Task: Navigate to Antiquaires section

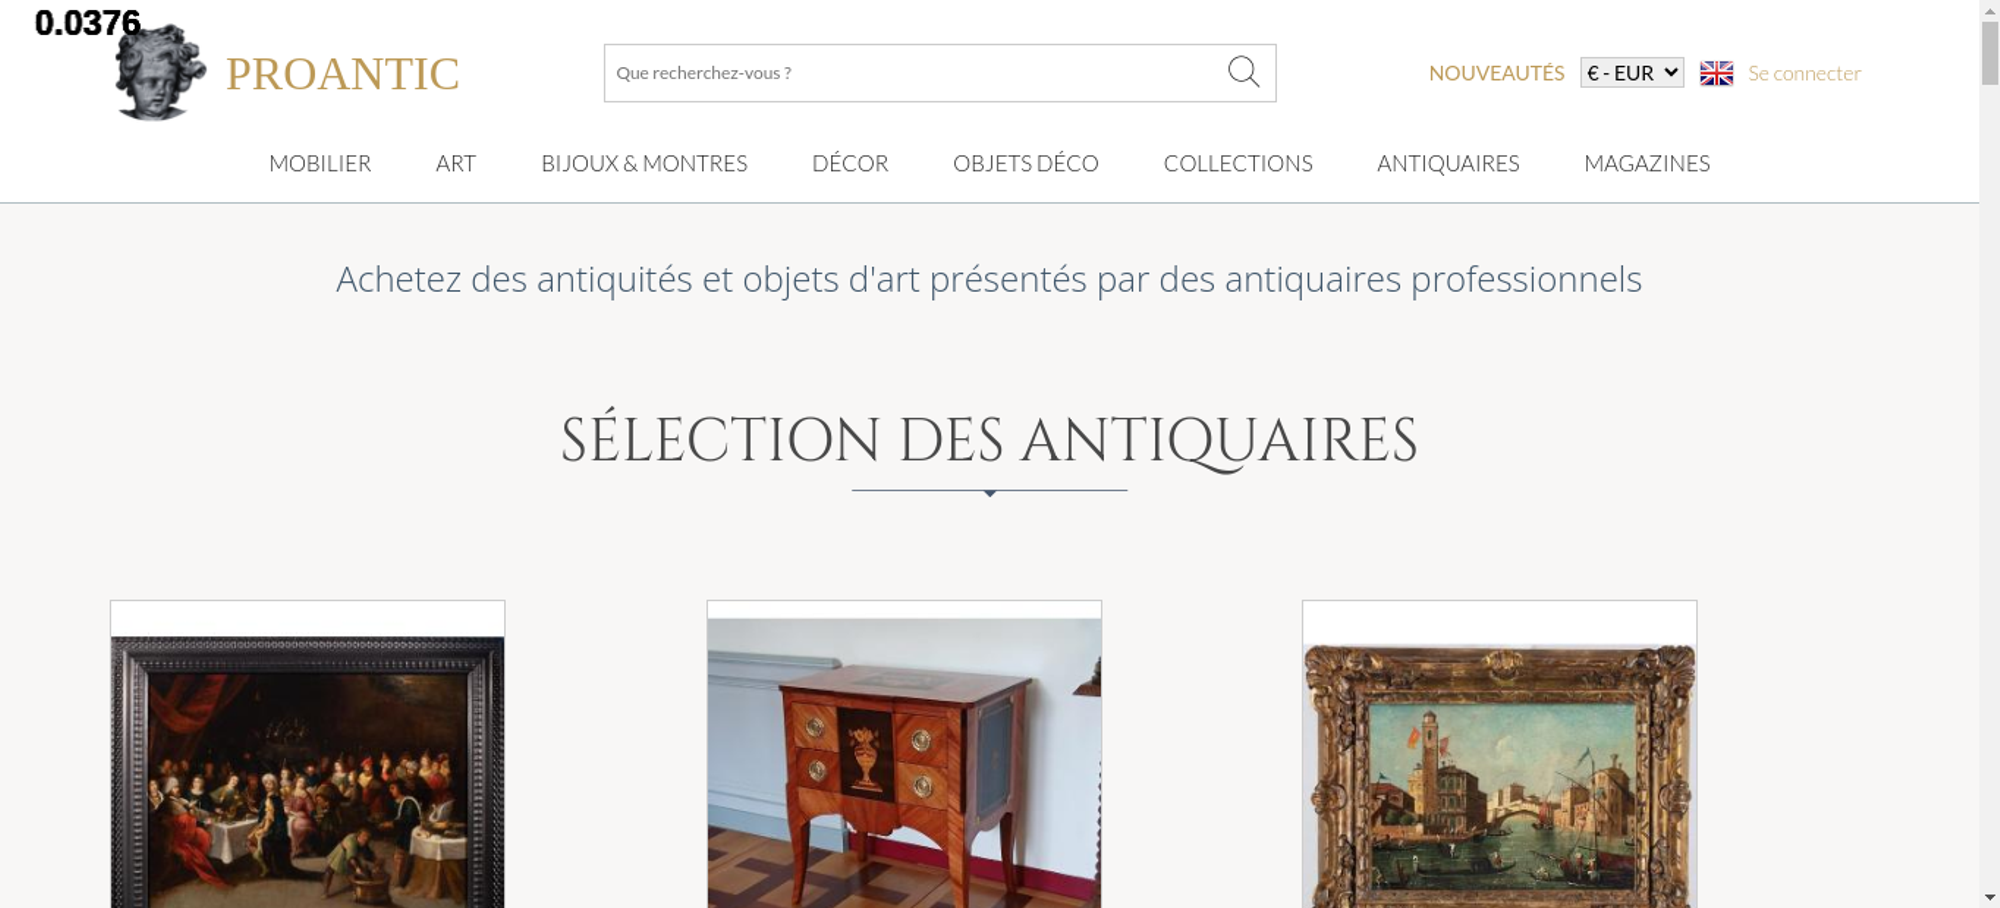Action: pyautogui.click(x=1448, y=163)
